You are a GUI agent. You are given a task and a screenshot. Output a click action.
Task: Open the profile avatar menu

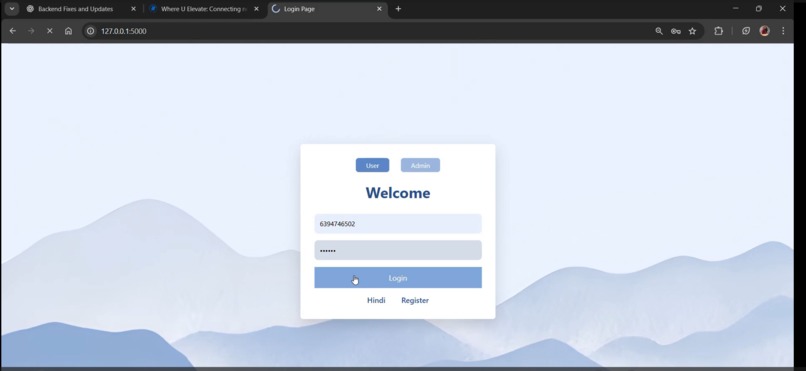pos(764,31)
